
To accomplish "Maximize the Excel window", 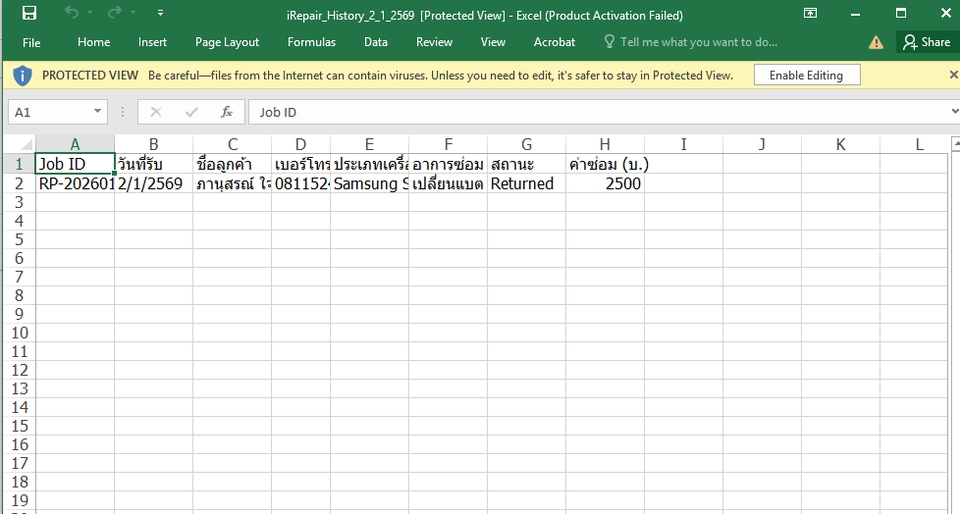I will click(x=901, y=13).
